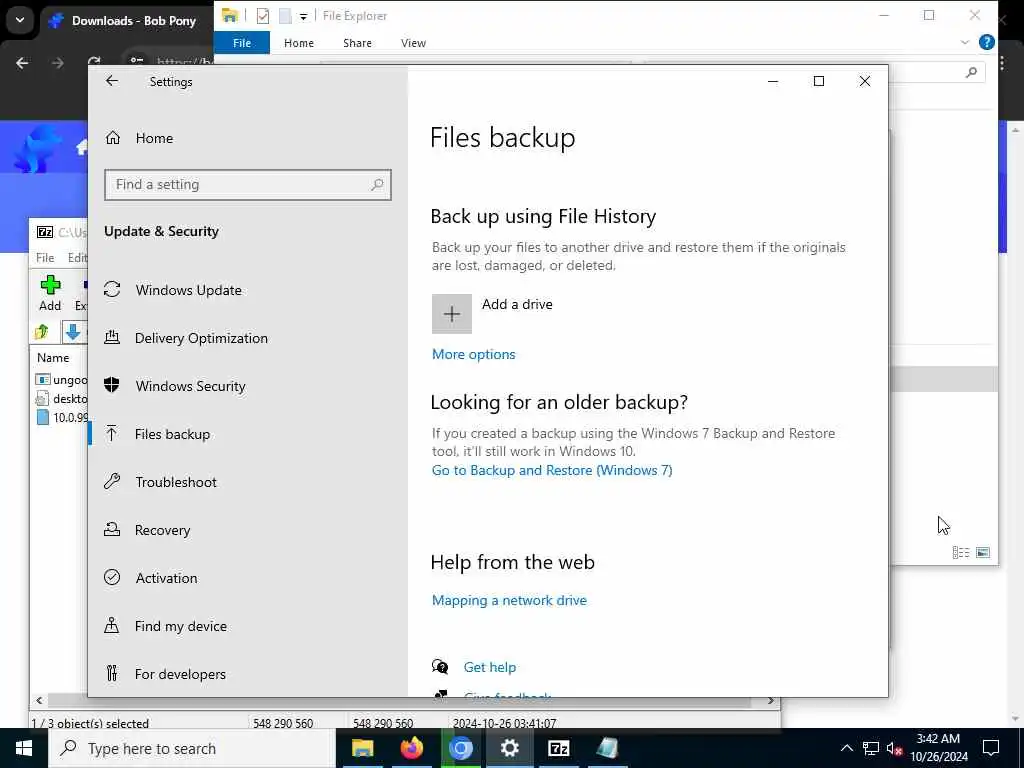Open Firefox from the taskbar
This screenshot has width=1024, height=768.
point(411,748)
